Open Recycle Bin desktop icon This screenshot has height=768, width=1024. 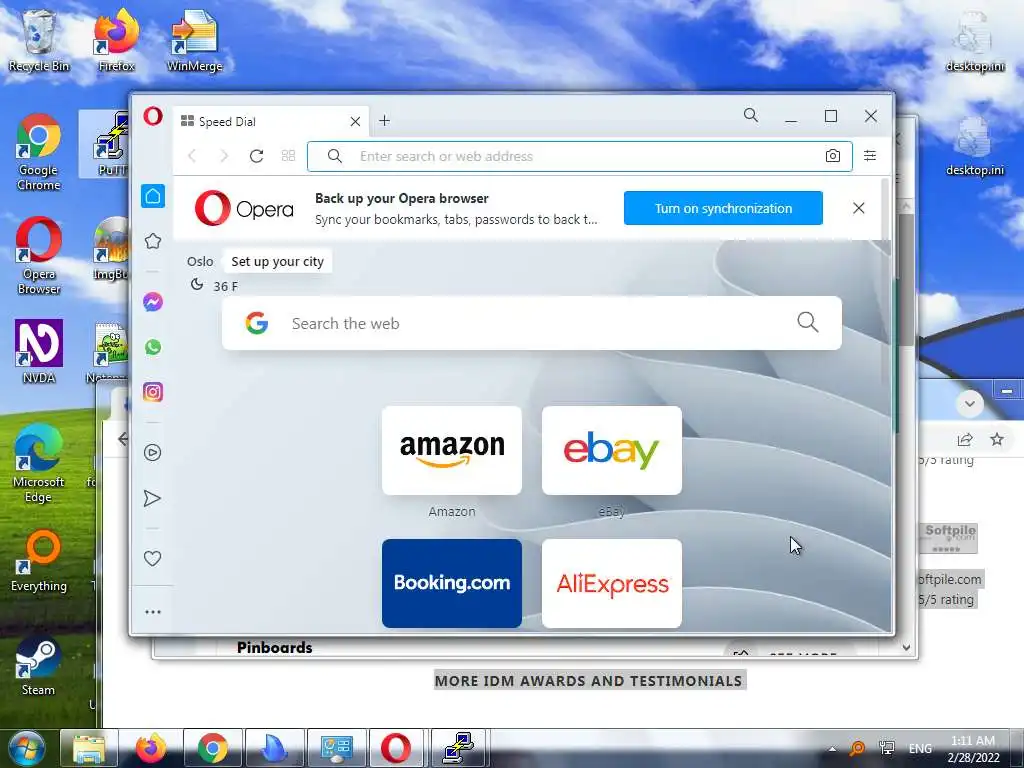point(39,40)
